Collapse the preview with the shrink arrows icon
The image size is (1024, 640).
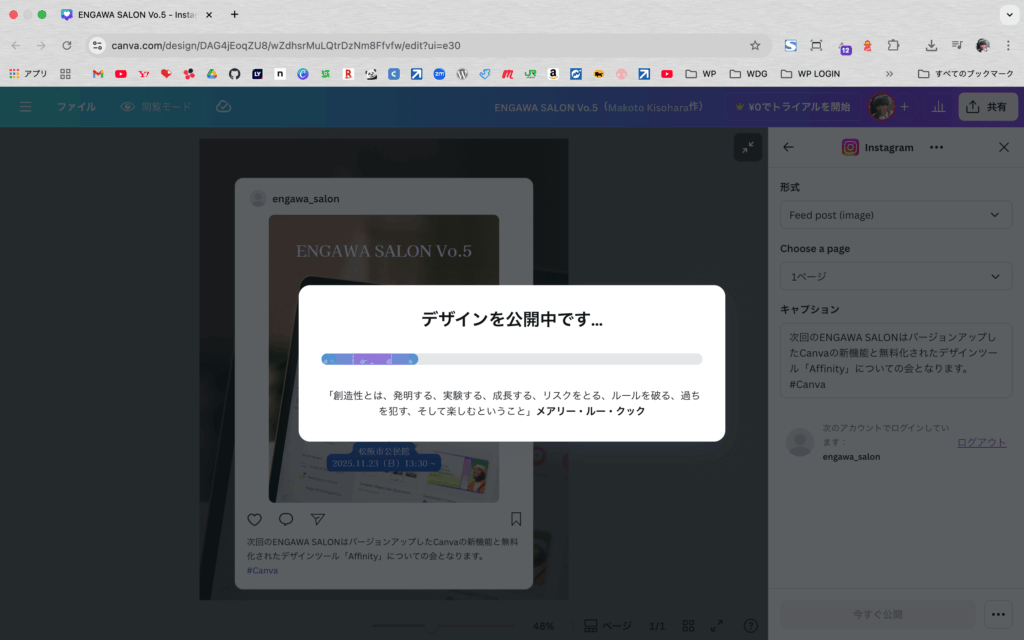pos(747,148)
